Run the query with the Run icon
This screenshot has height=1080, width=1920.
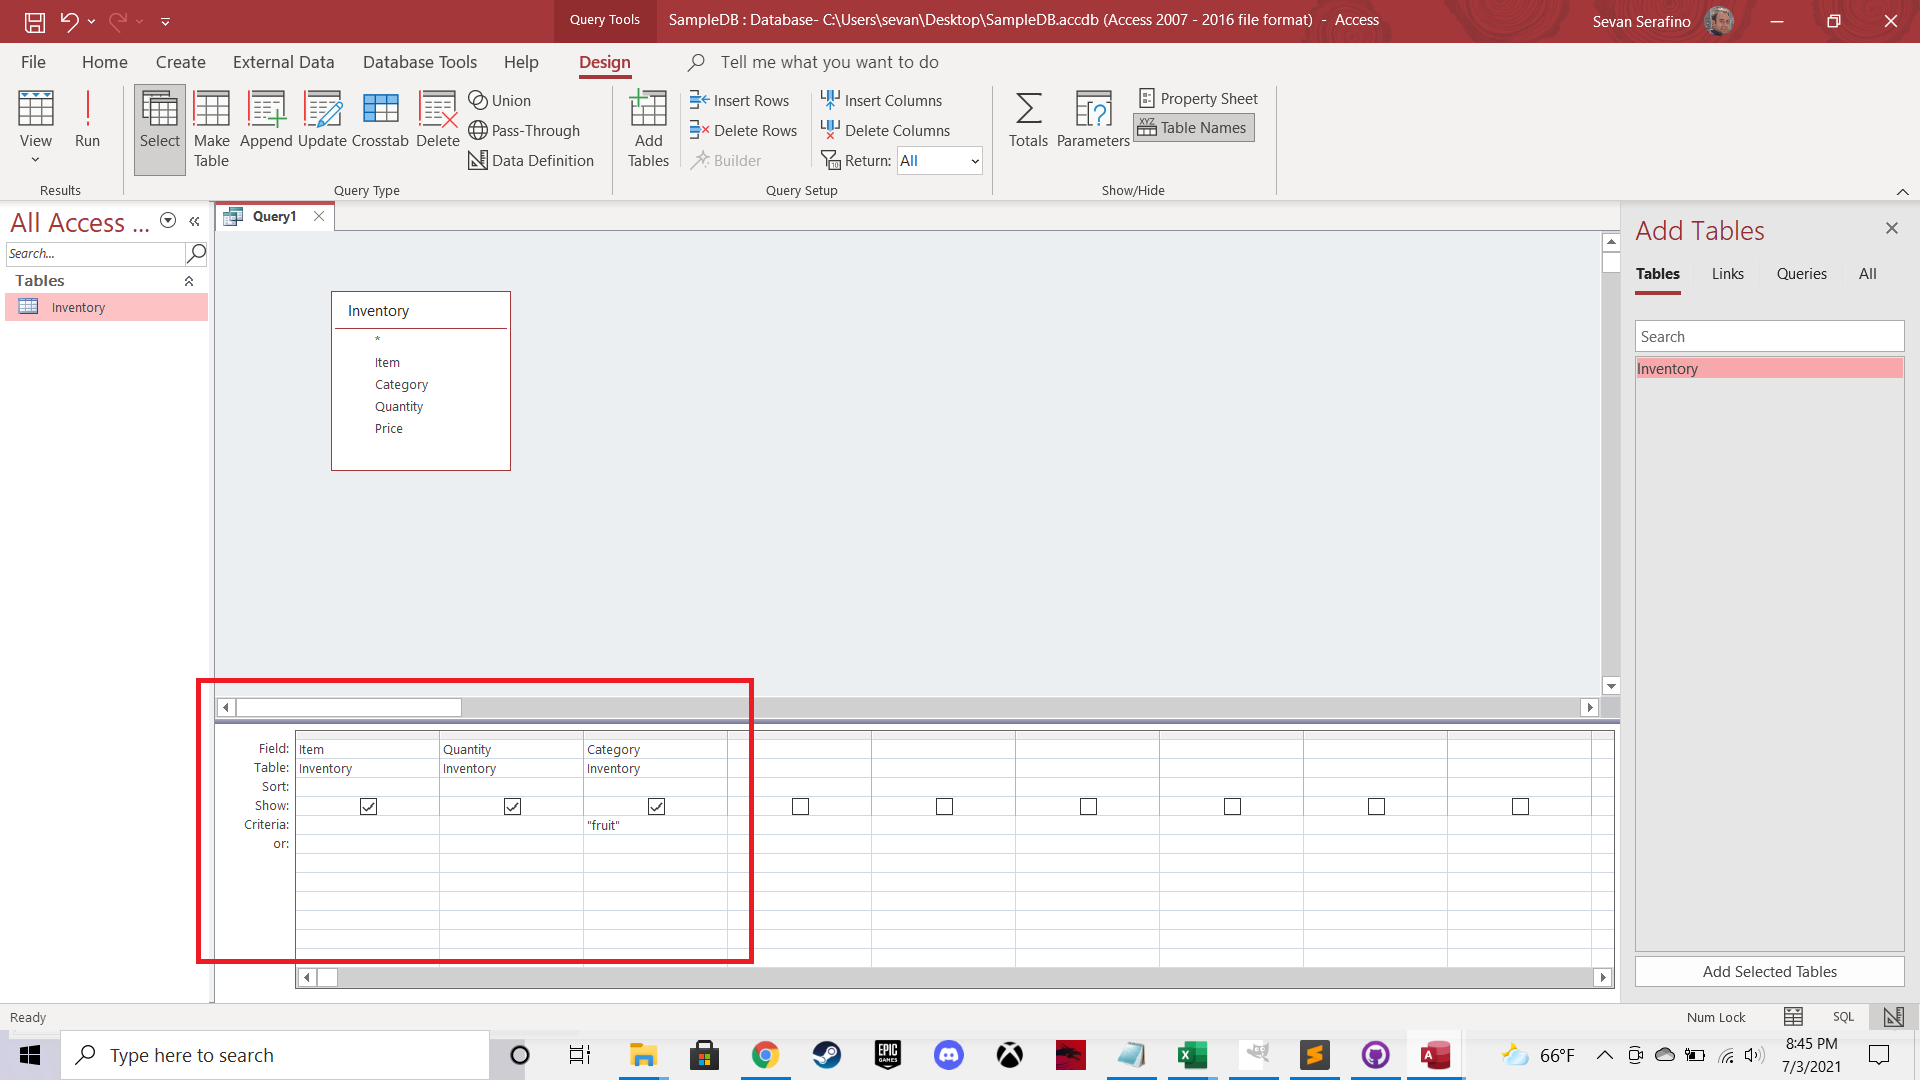pos(87,119)
